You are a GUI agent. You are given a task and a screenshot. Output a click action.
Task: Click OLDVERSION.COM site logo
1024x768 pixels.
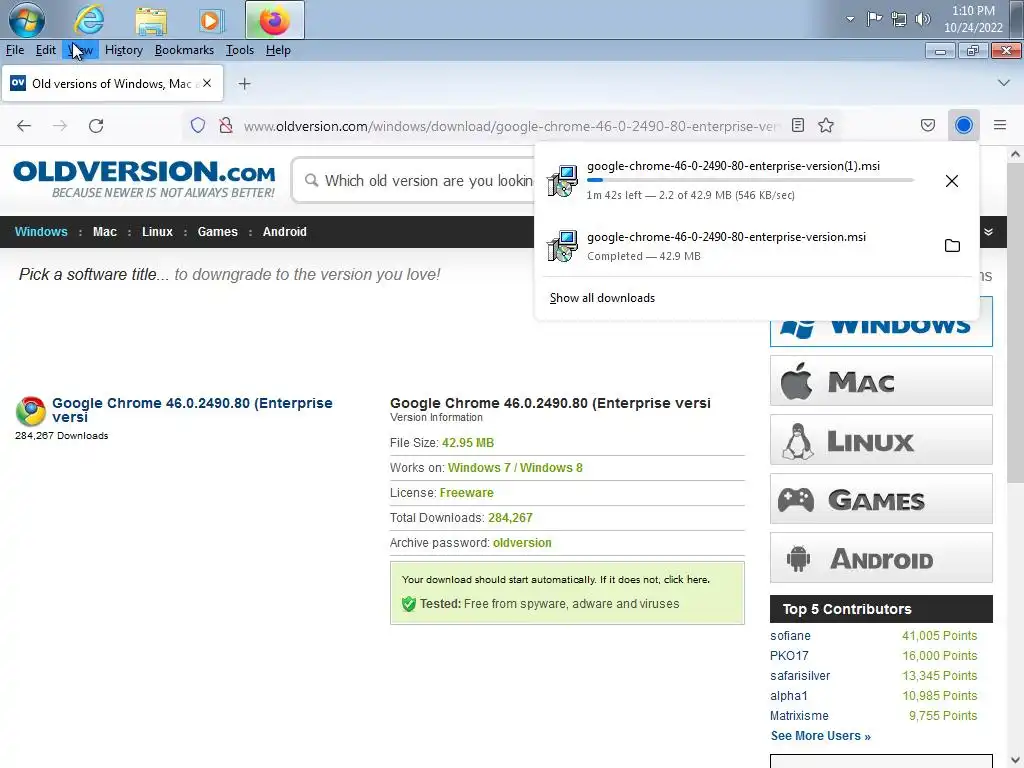[x=144, y=179]
